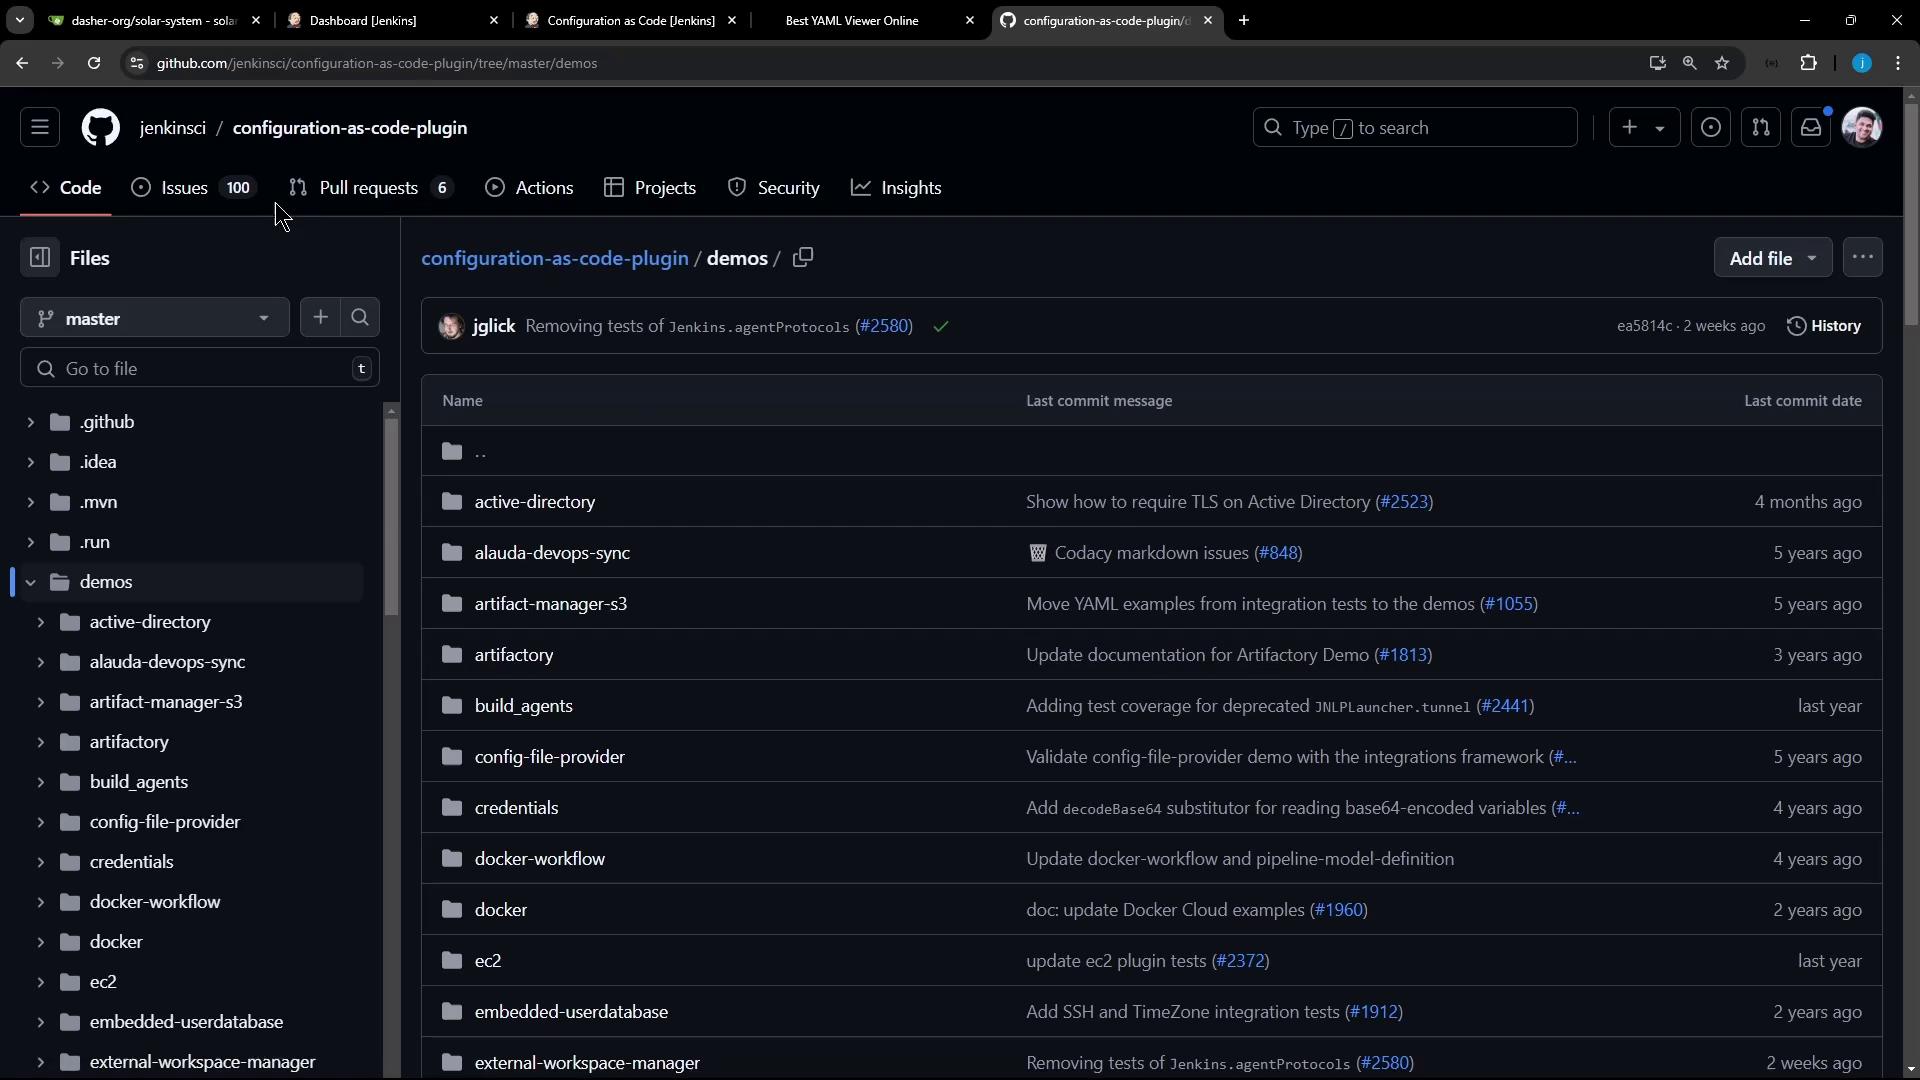1920x1080 pixels.
Task: Open the History link for commits
Action: (1824, 326)
